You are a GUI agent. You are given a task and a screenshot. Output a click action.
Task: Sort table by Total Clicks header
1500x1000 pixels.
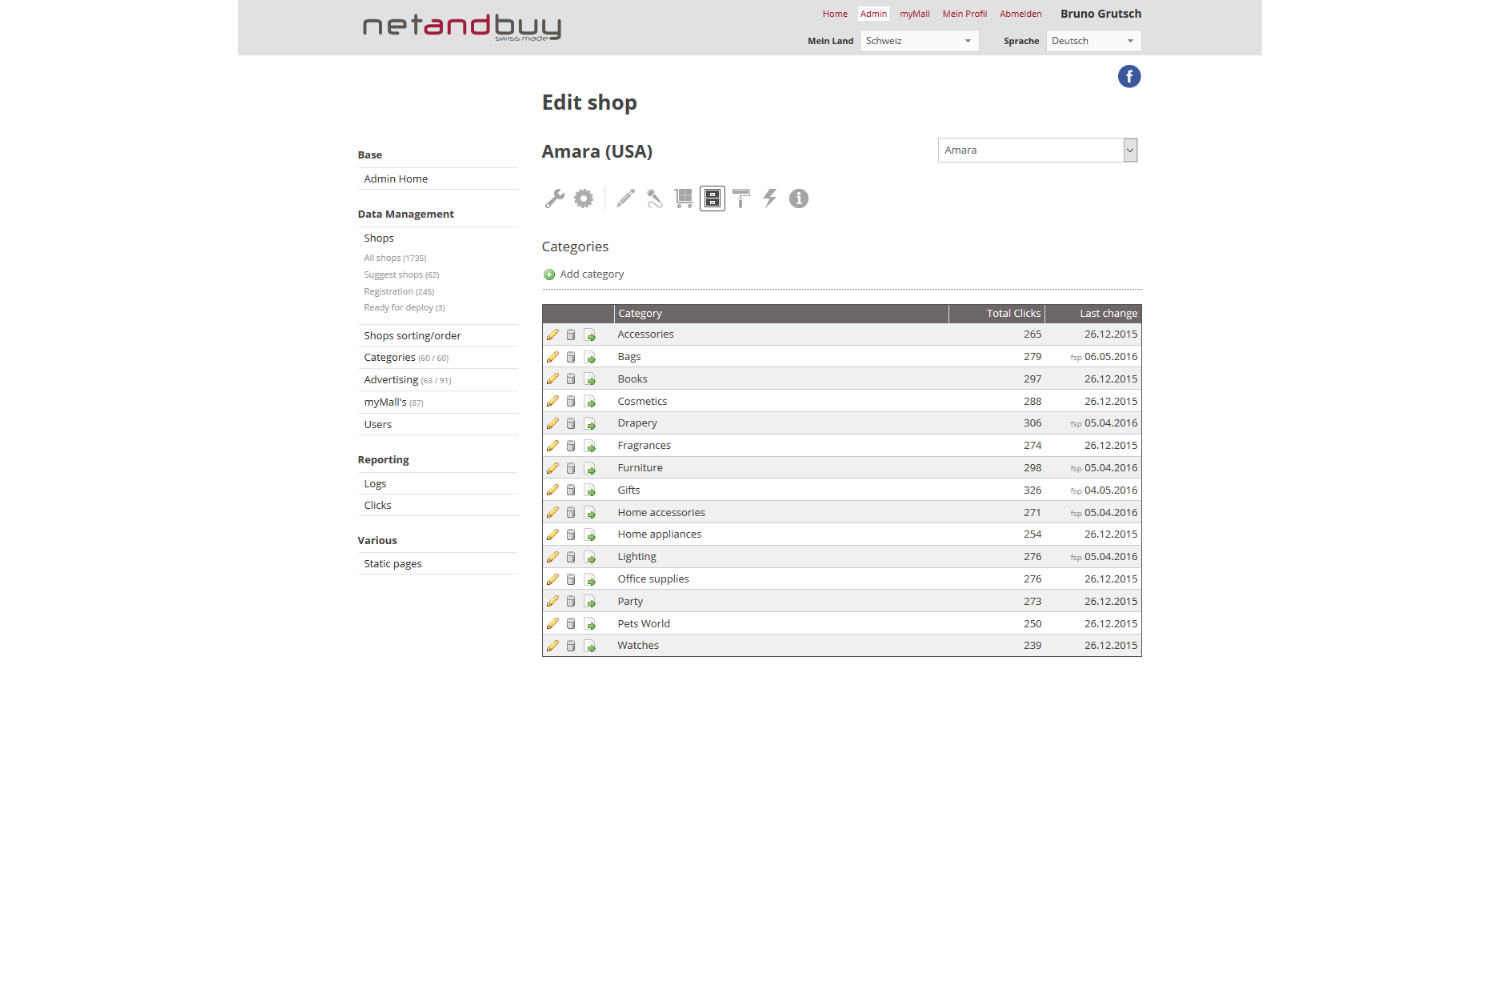(x=1013, y=313)
